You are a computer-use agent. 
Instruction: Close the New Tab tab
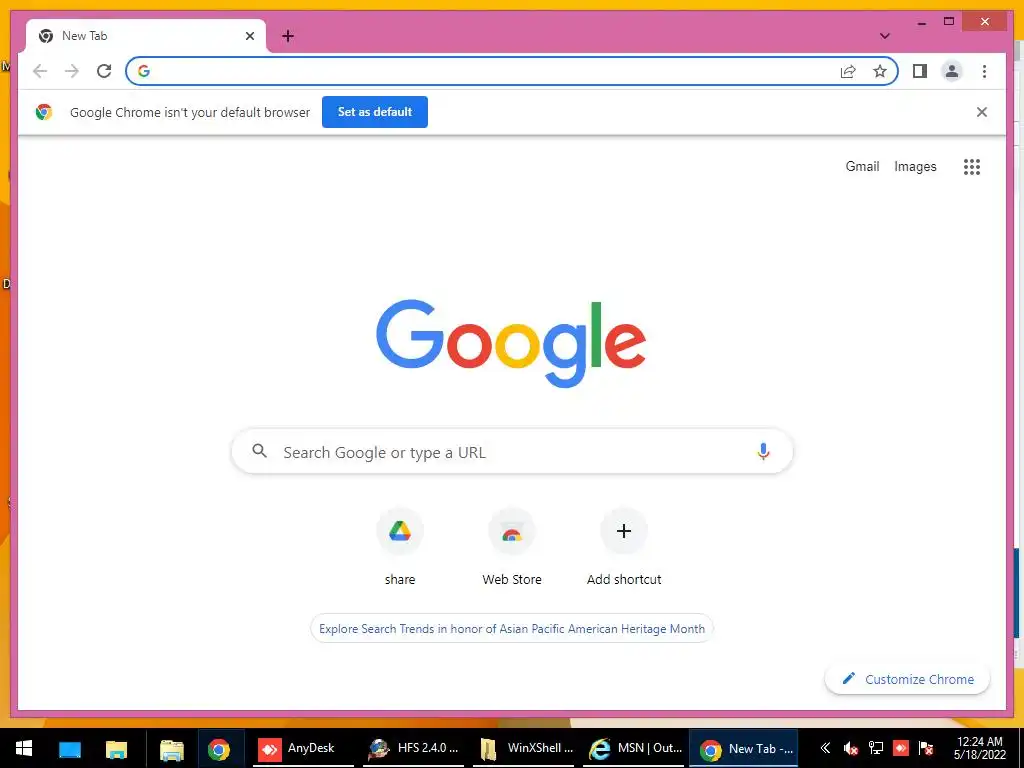pos(249,36)
